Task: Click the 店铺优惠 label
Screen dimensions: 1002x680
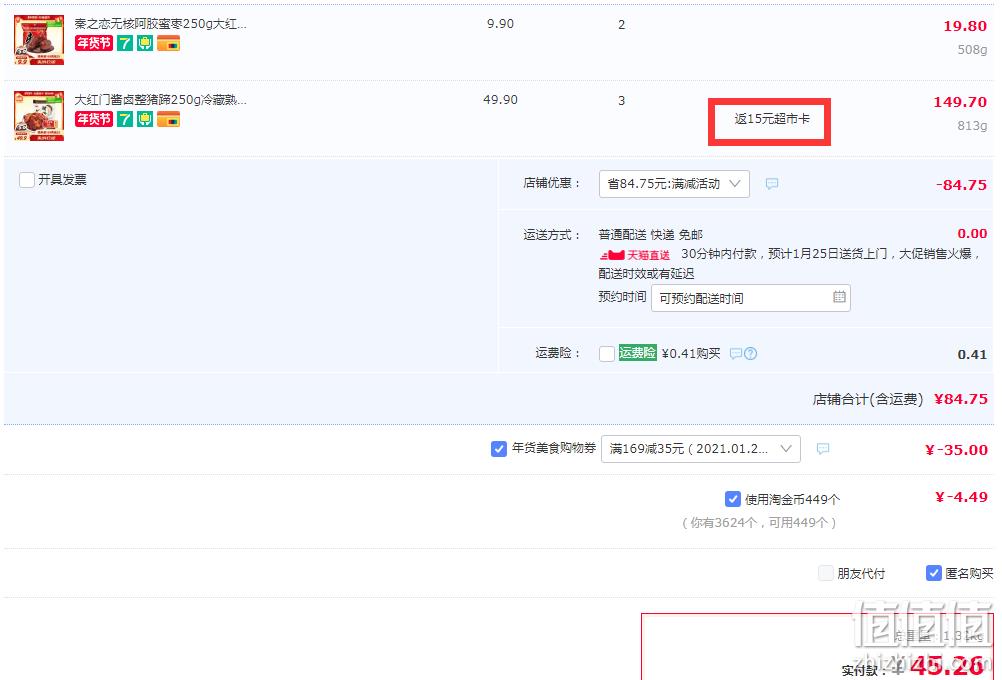Action: [552, 183]
